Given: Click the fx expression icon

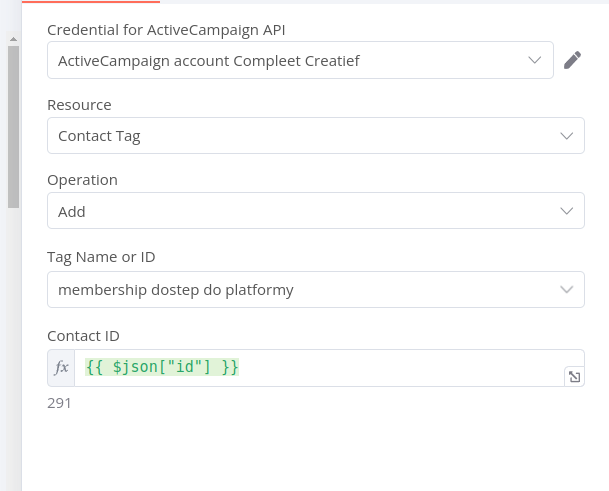Looking at the screenshot, I should (x=61, y=368).
